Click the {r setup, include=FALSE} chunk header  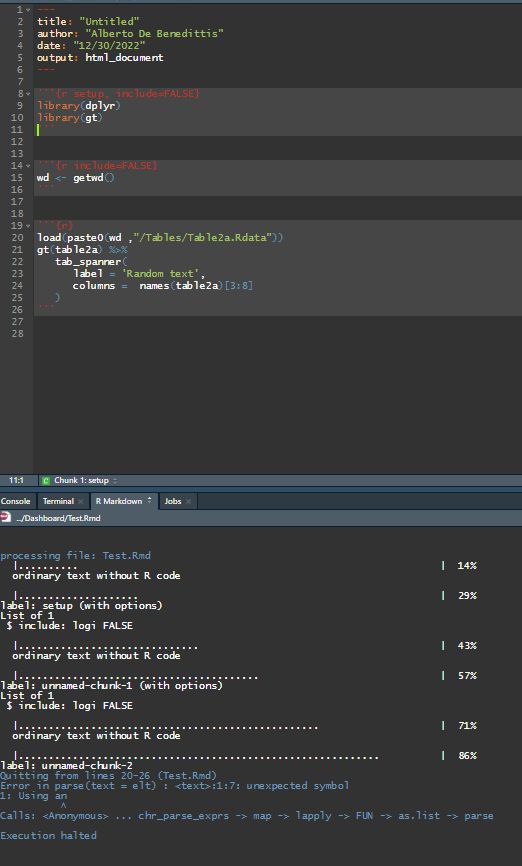(x=119, y=93)
